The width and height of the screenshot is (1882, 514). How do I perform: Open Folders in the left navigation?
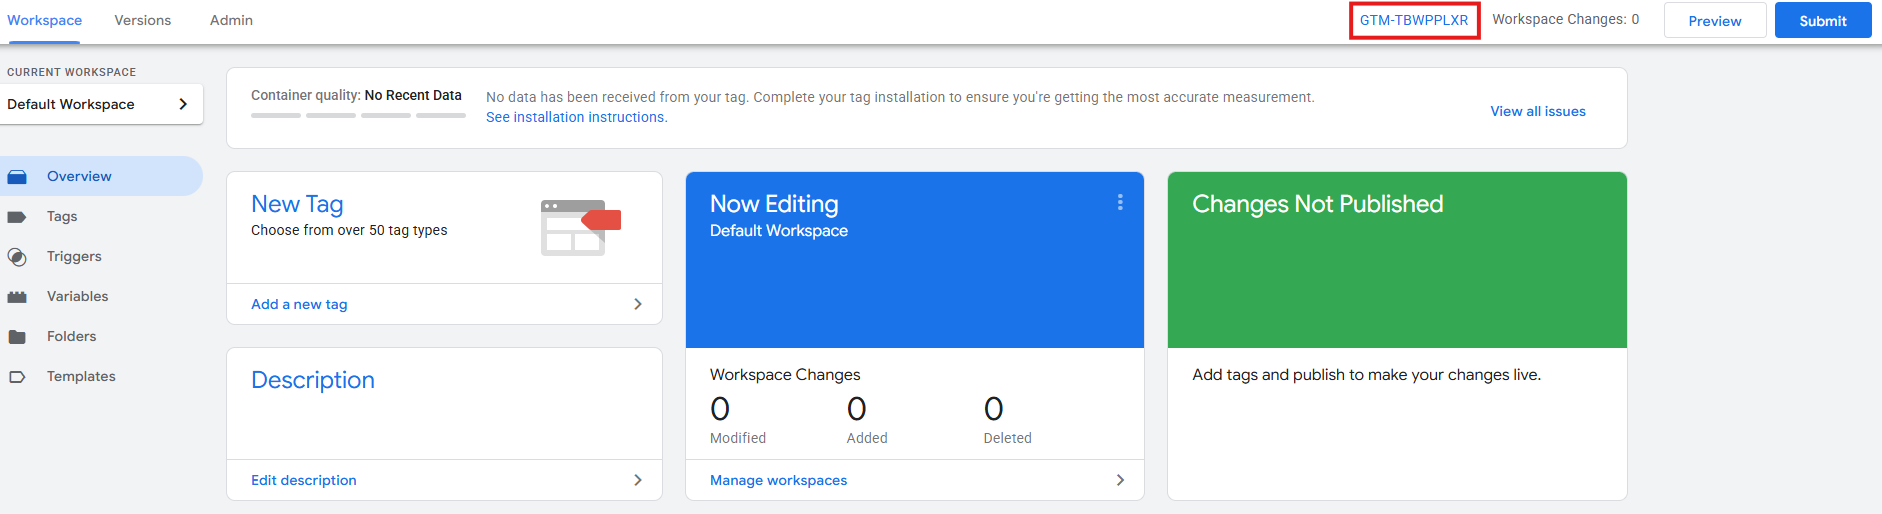coord(72,336)
